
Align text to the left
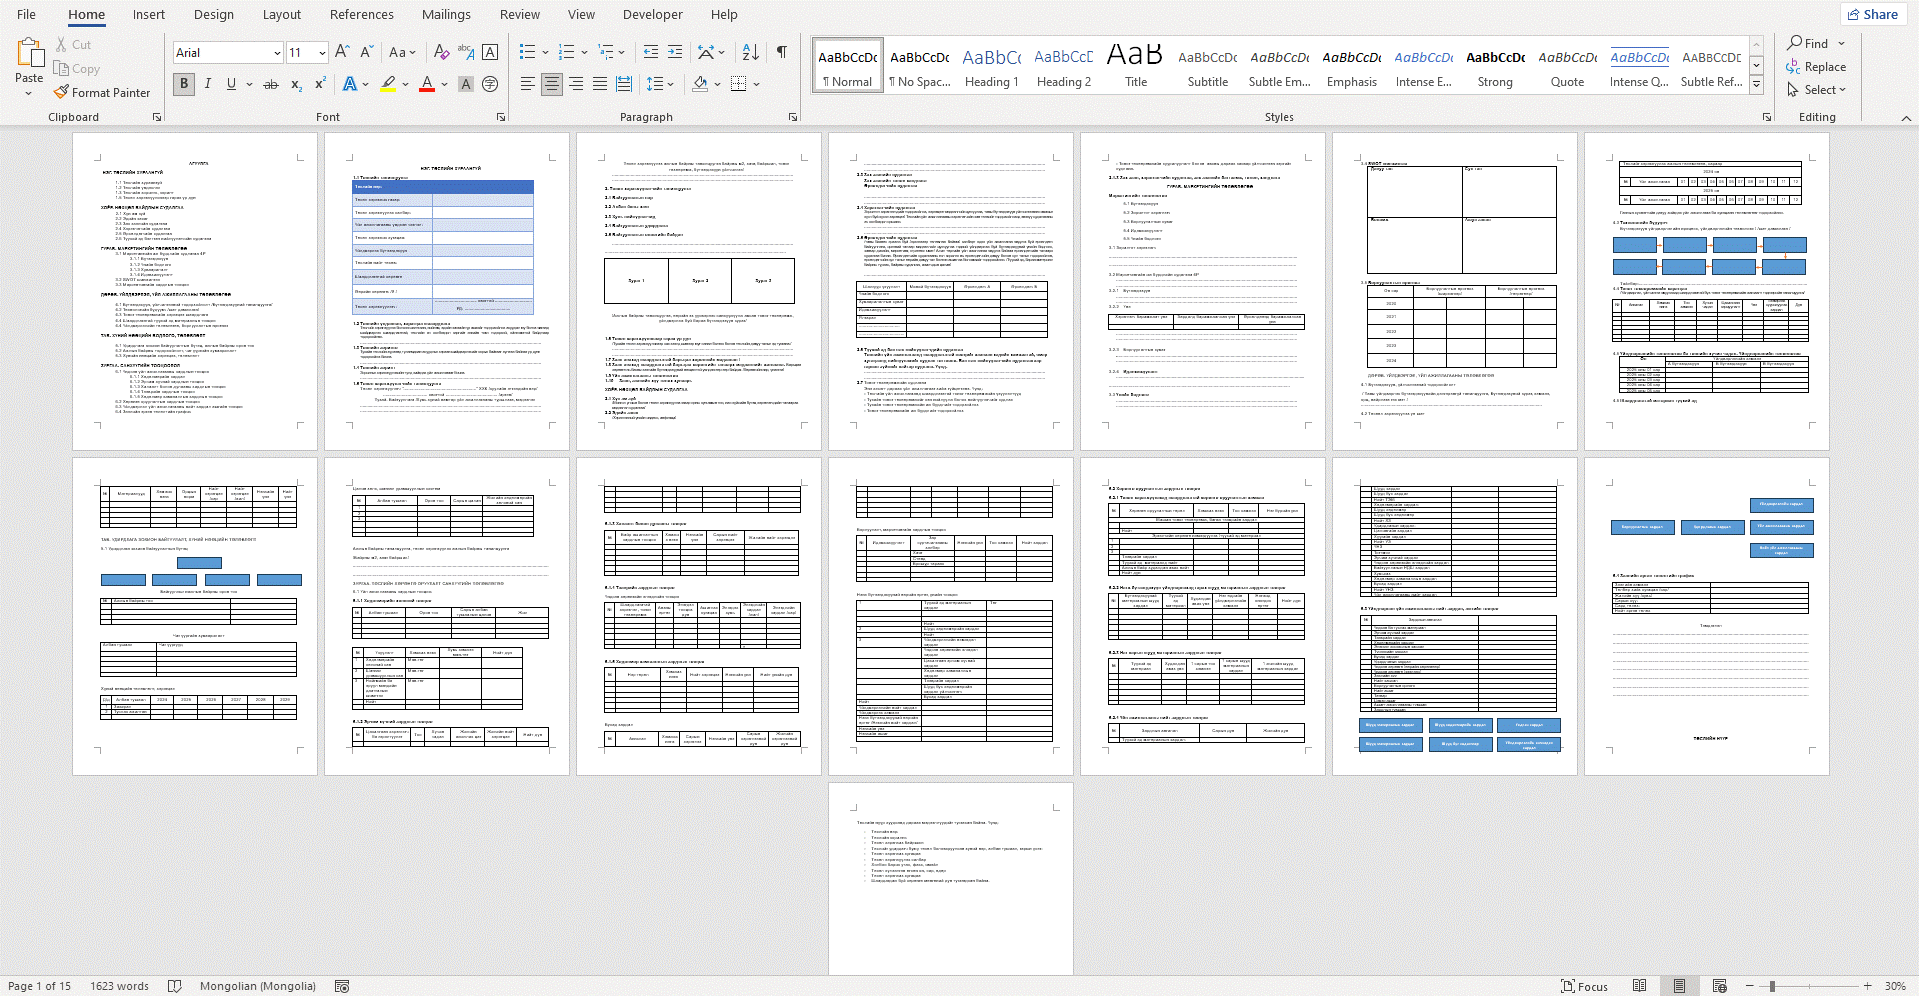[528, 84]
